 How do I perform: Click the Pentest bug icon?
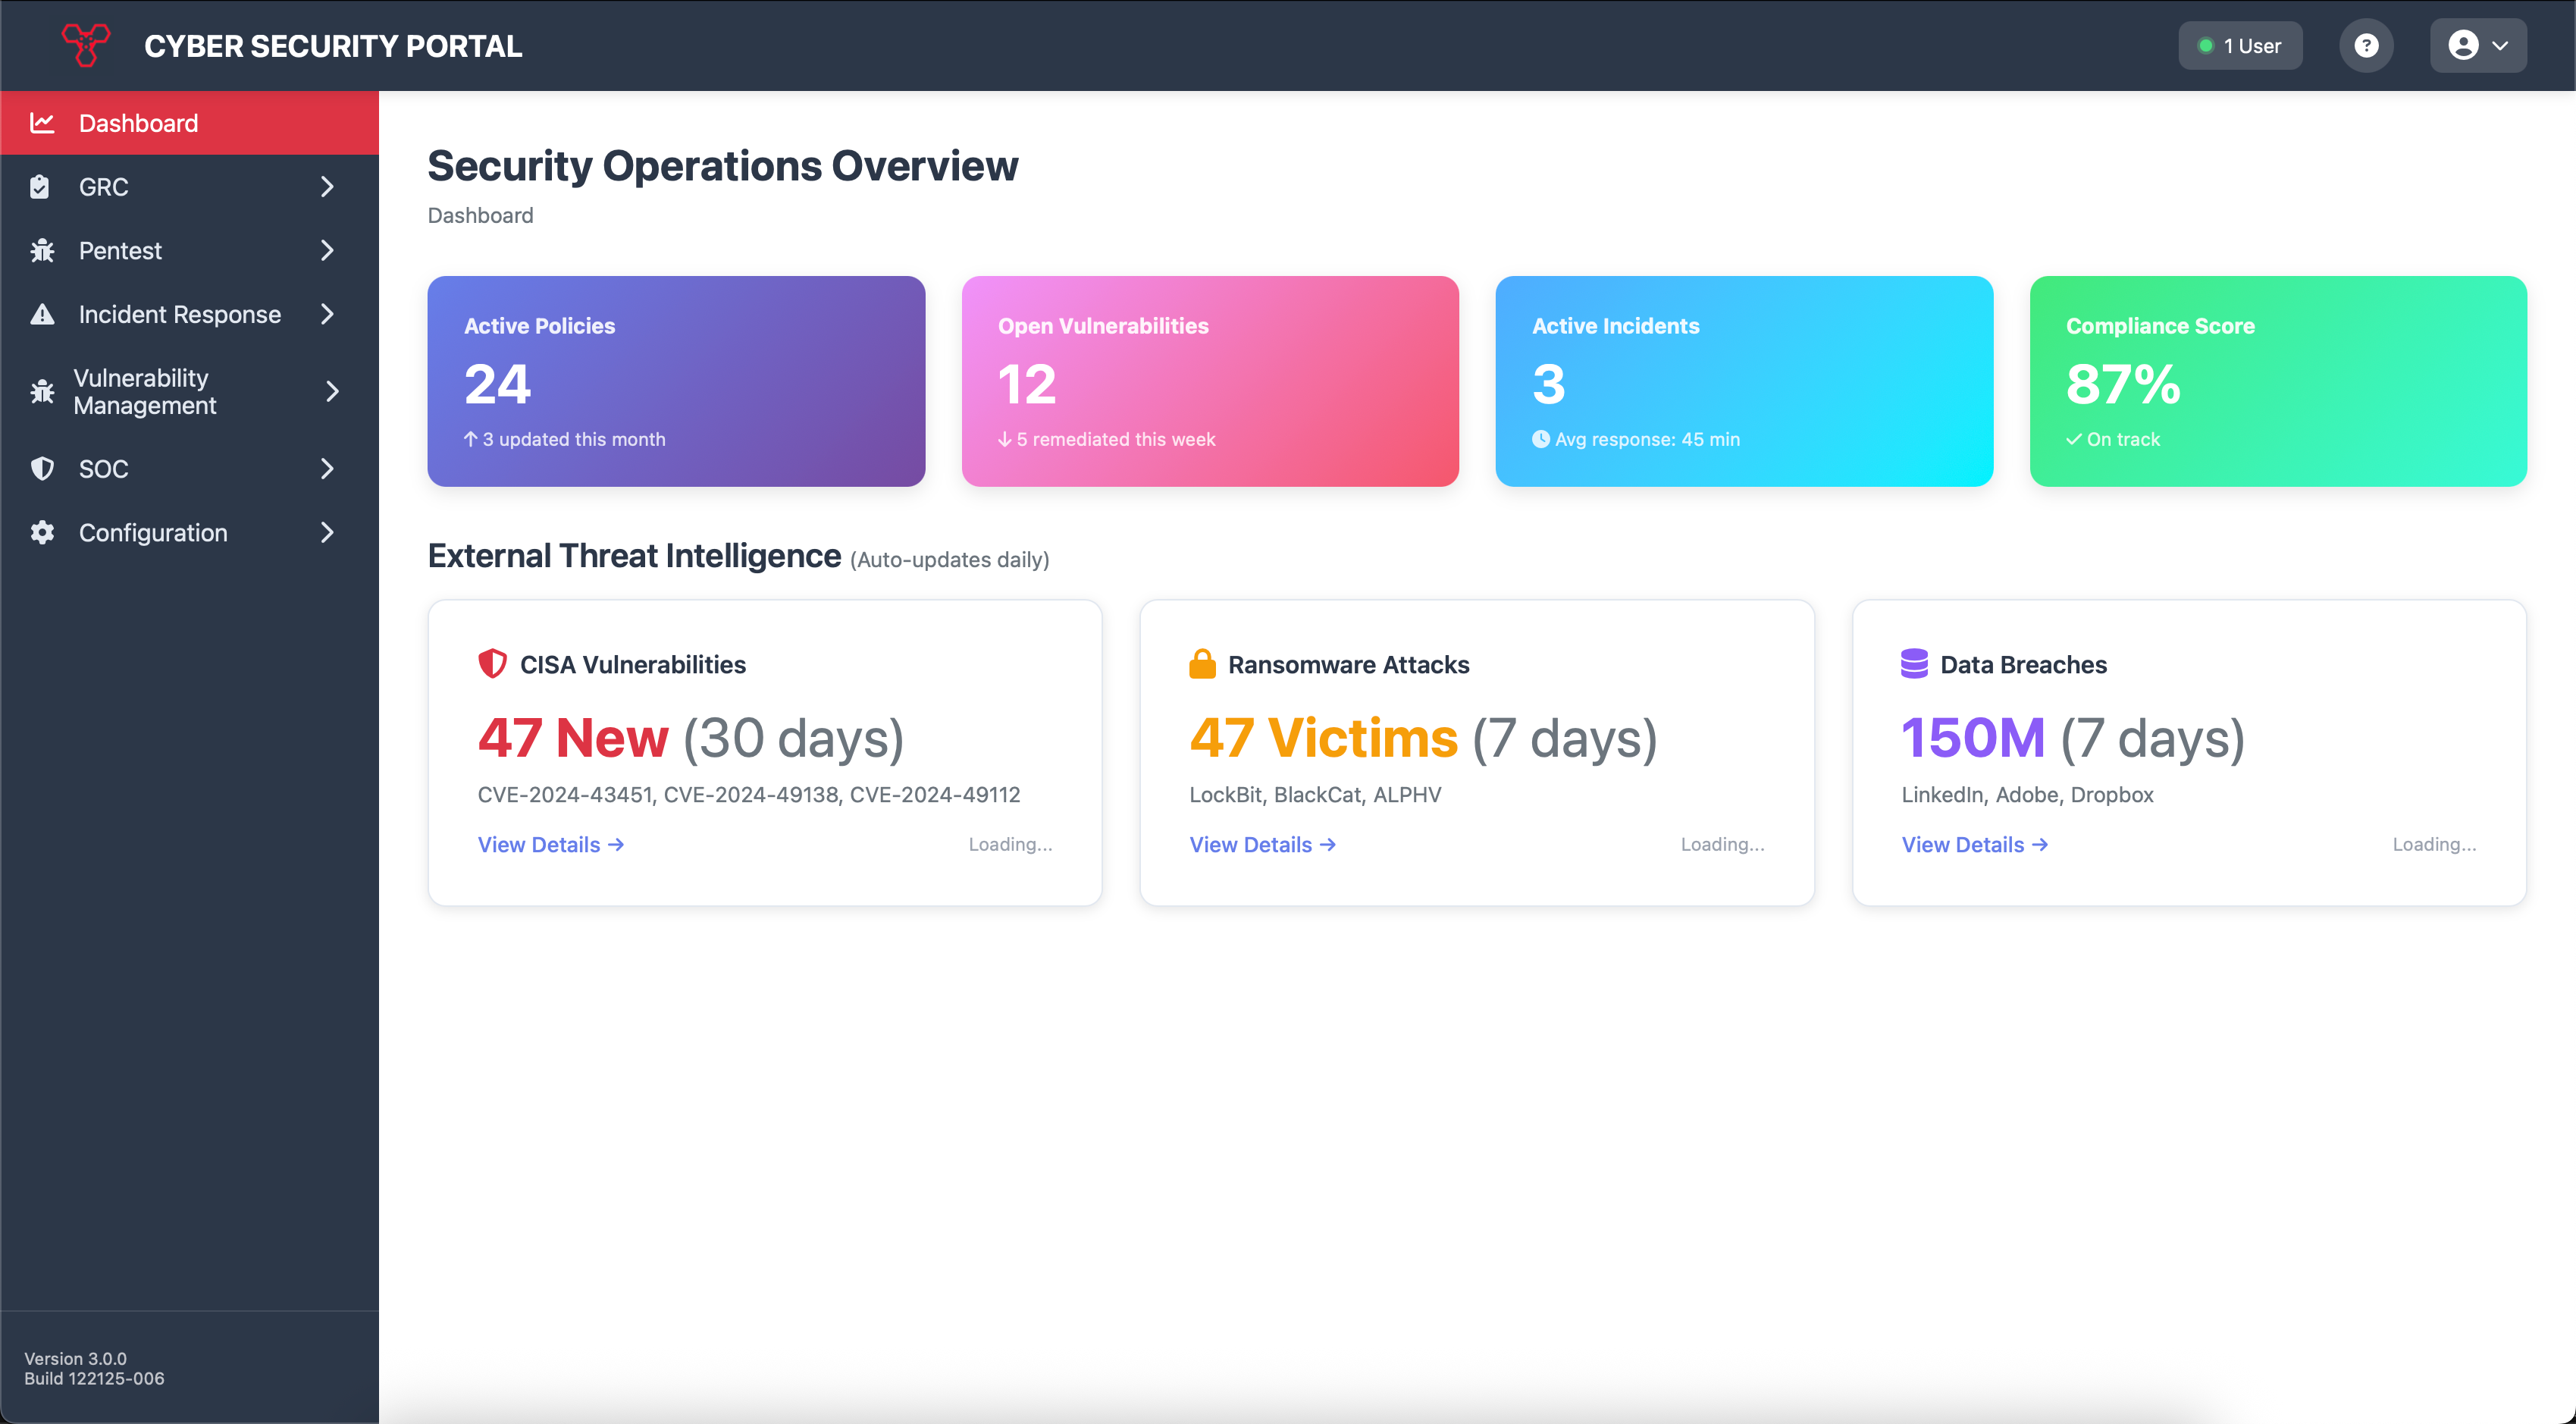point(42,250)
